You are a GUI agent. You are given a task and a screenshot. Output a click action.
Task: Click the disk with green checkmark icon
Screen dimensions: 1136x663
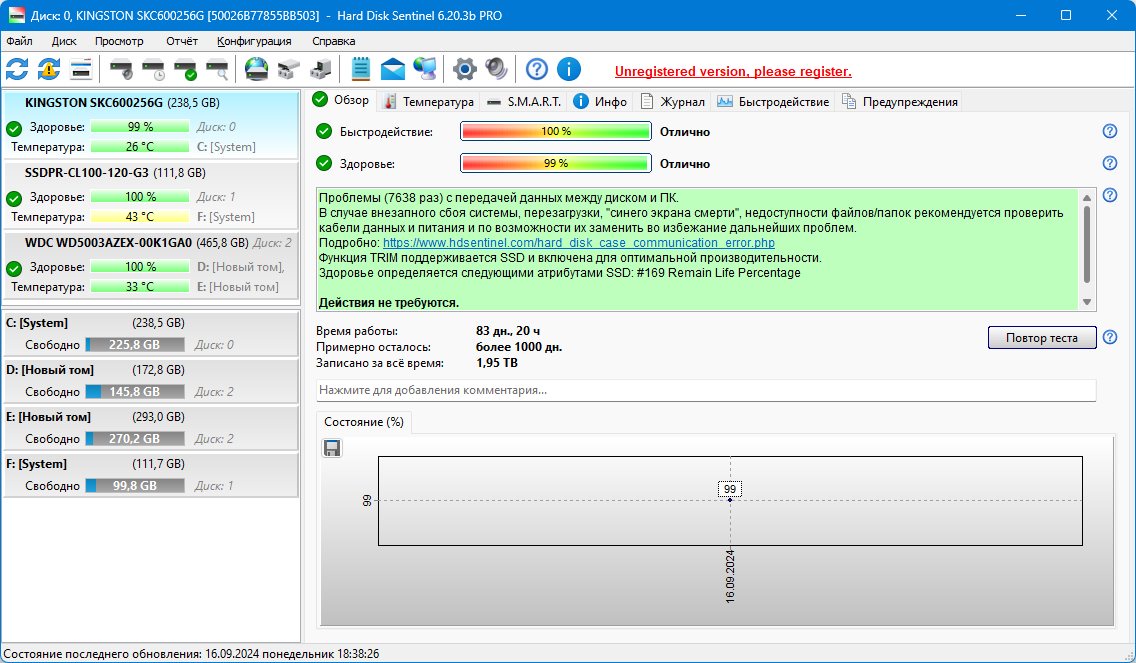[185, 70]
